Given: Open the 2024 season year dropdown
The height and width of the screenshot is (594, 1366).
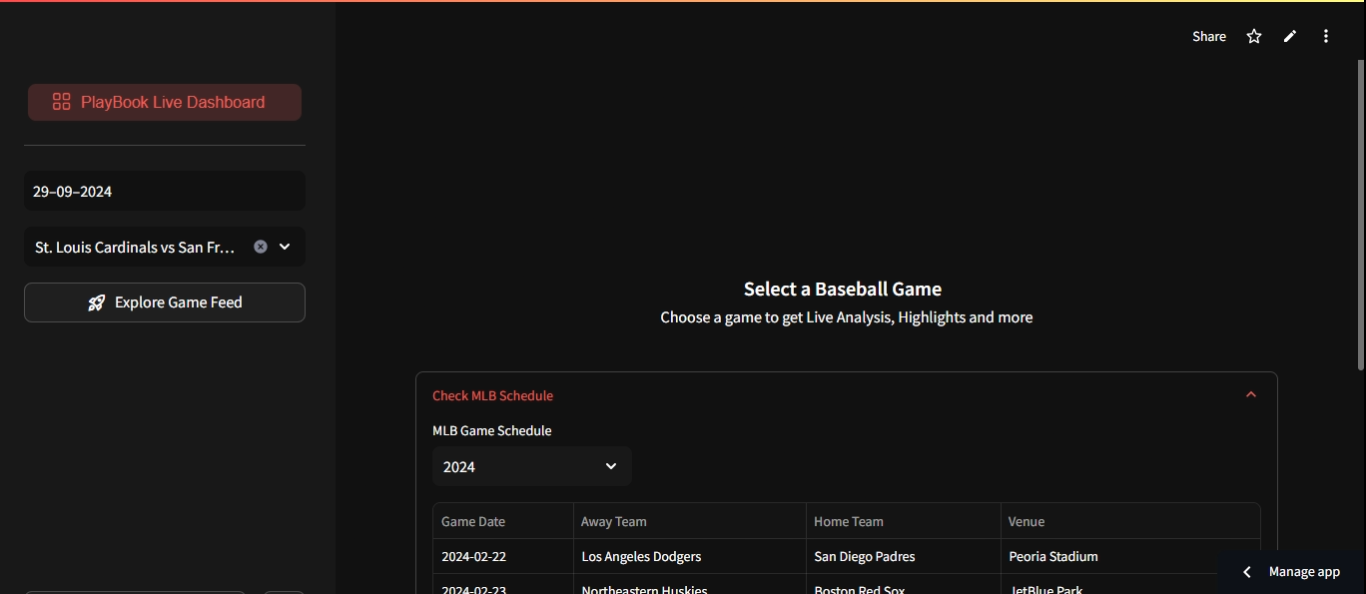Looking at the screenshot, I should [x=532, y=466].
